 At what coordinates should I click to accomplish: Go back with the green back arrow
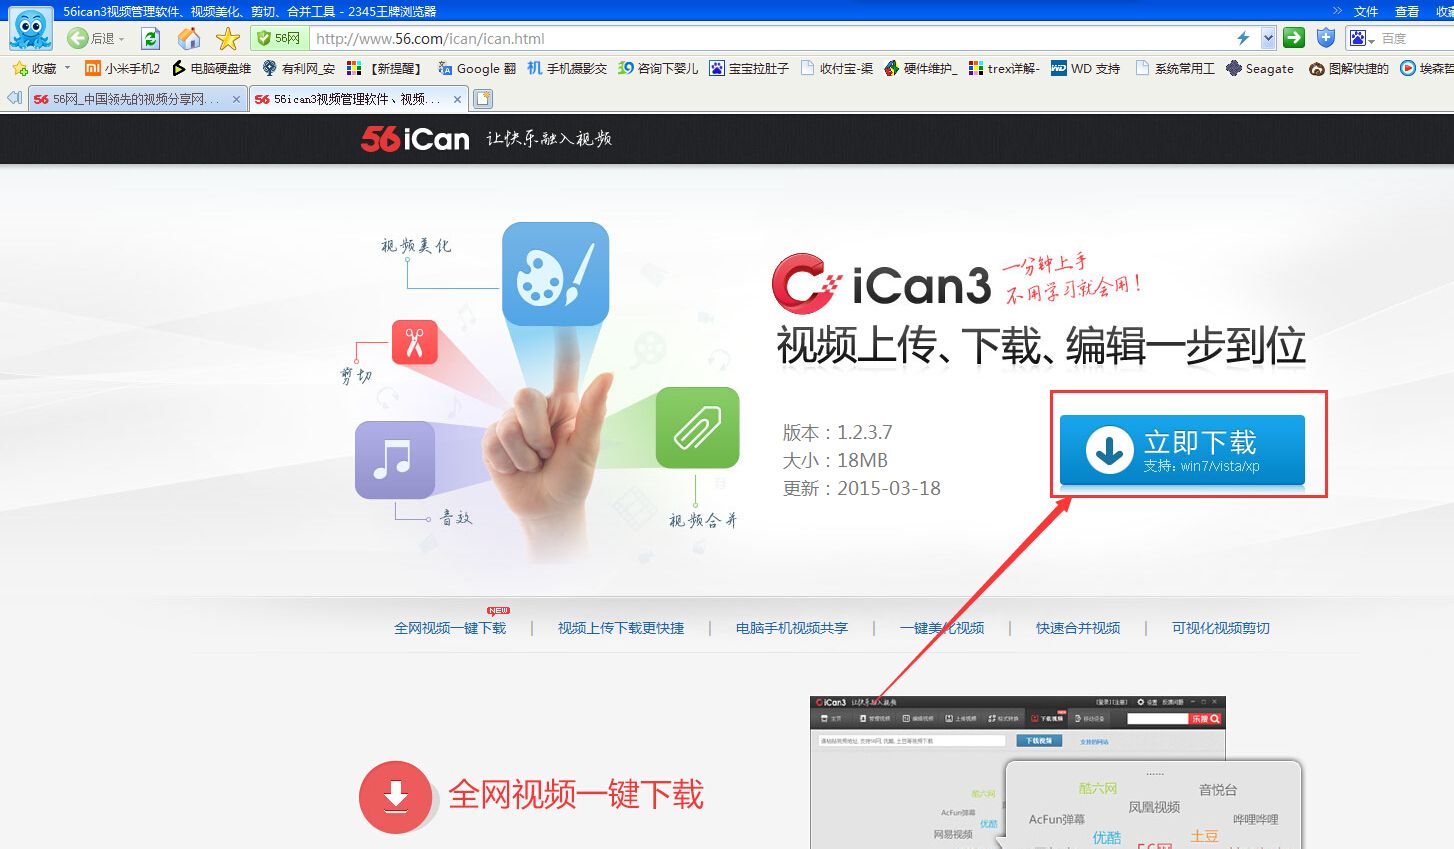point(79,38)
